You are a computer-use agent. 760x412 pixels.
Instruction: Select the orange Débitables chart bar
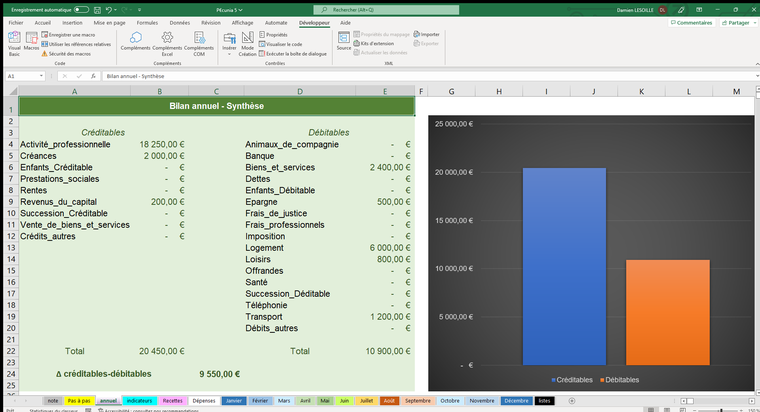coord(668,312)
